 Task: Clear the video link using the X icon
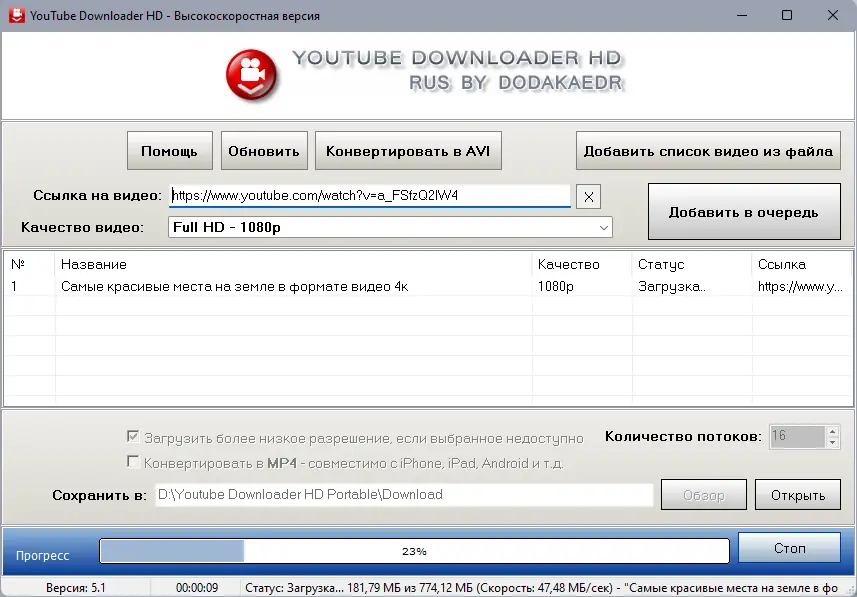coord(588,196)
